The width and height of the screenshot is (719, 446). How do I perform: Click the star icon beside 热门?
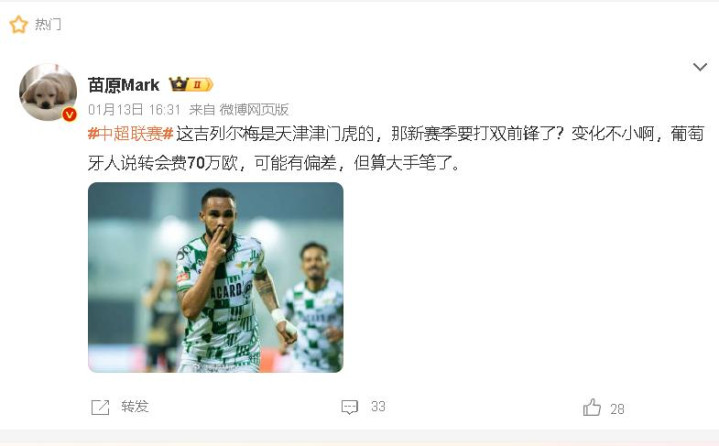18,24
